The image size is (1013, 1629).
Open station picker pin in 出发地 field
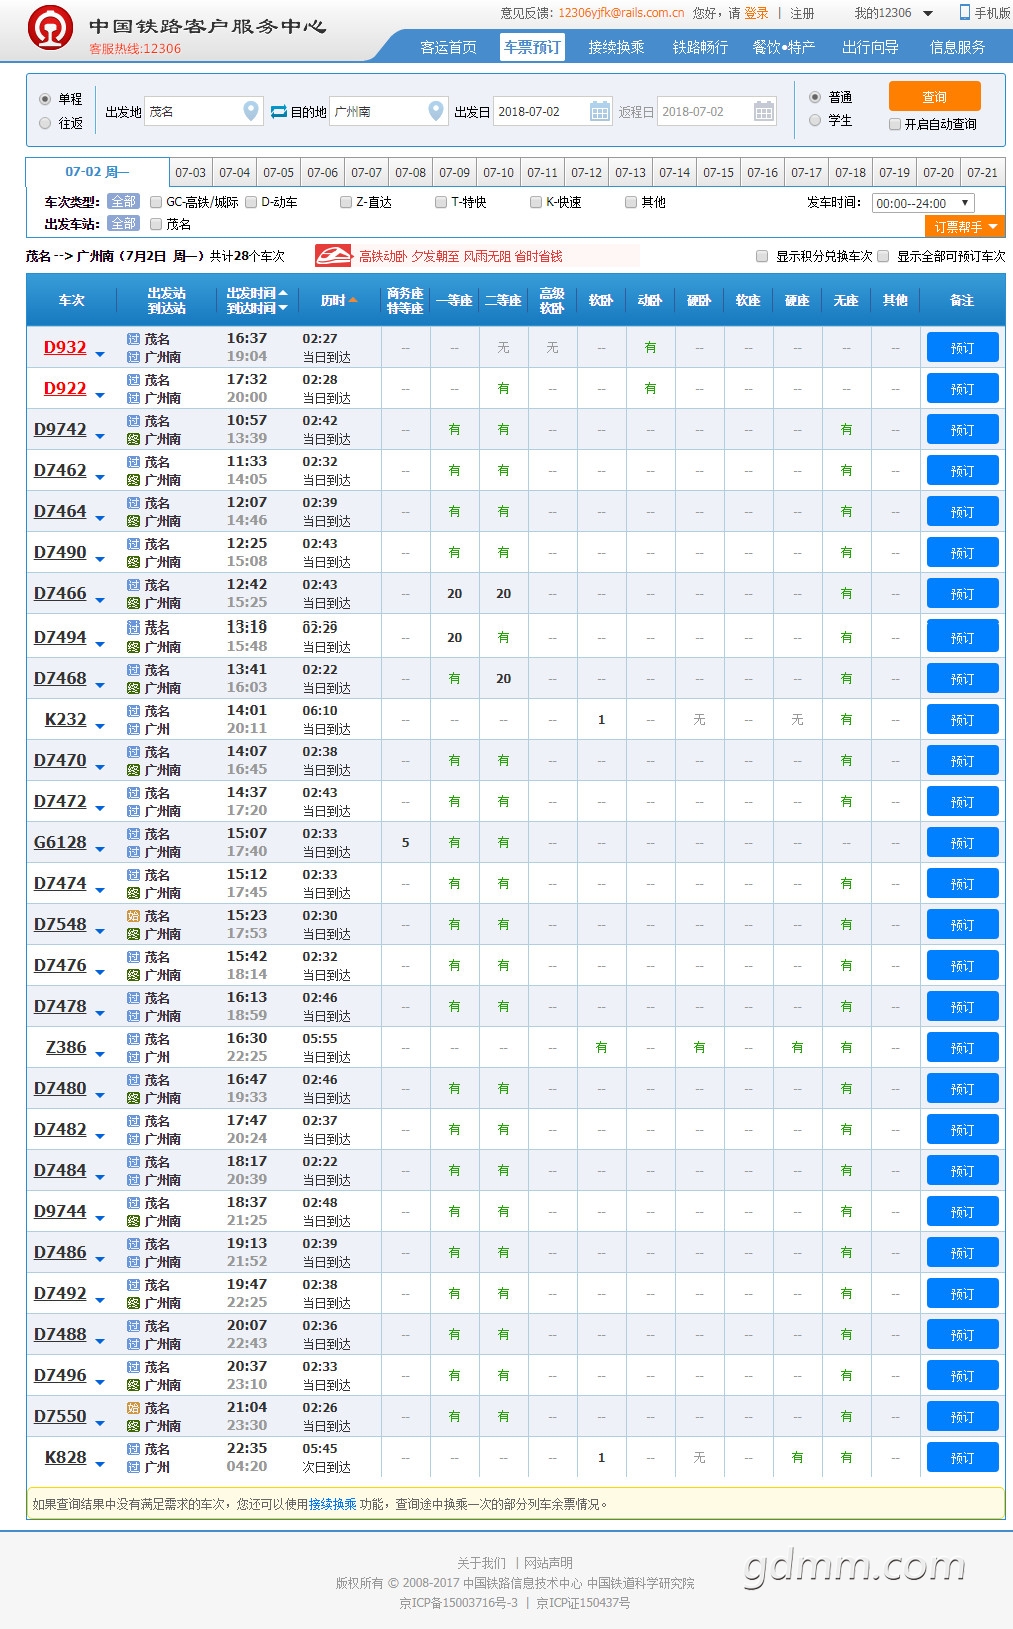tap(252, 111)
